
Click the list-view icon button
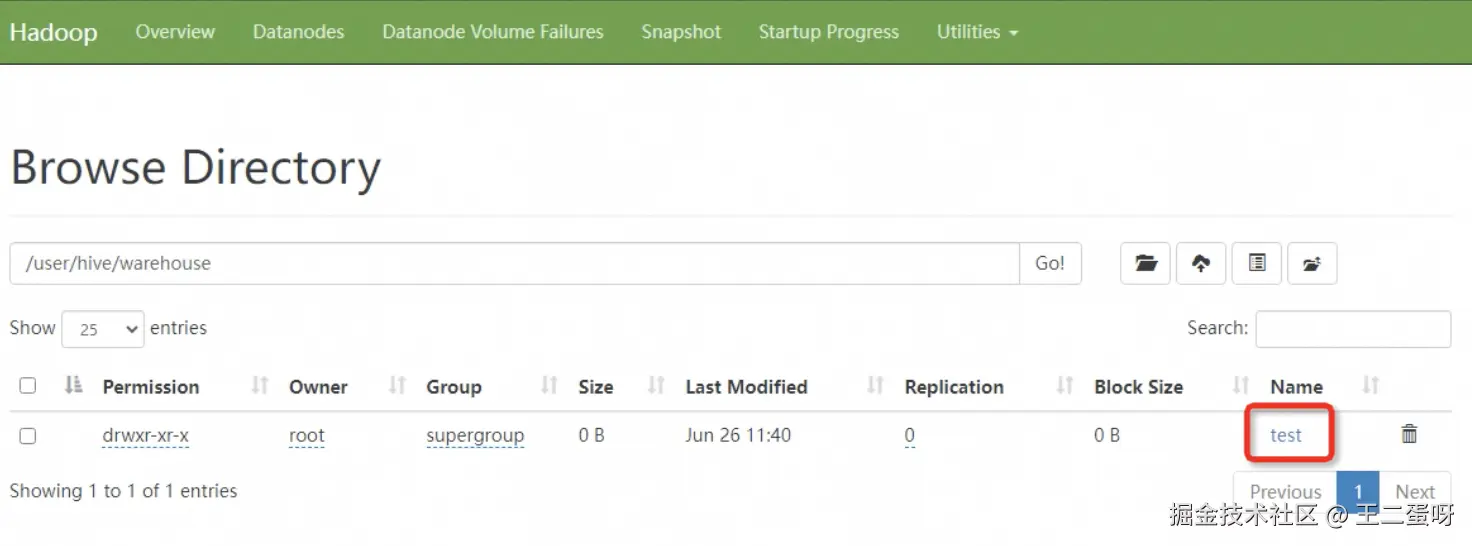(1257, 264)
